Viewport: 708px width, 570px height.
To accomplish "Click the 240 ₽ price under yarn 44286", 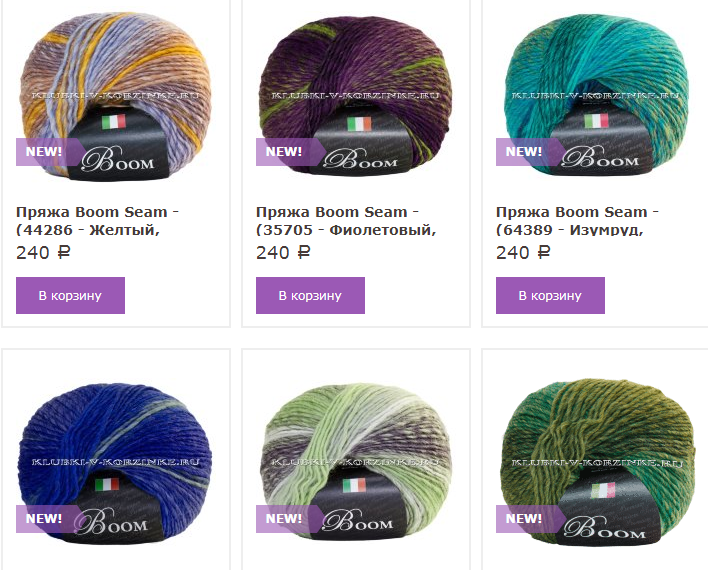I will (x=43, y=252).
